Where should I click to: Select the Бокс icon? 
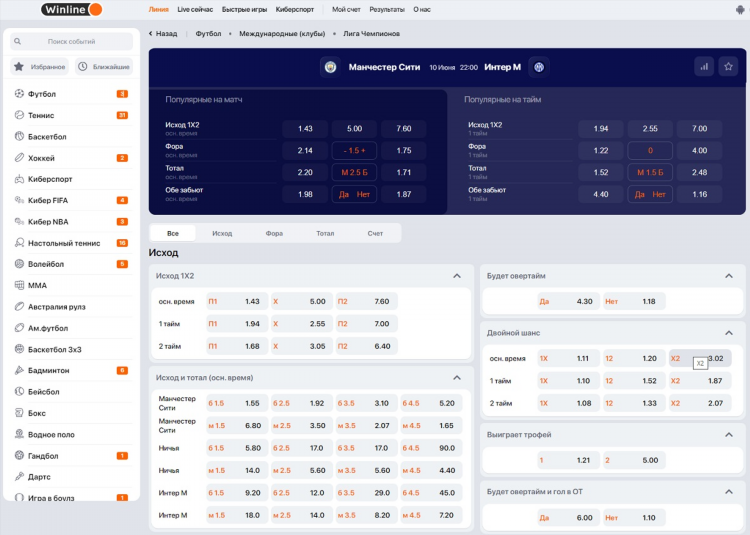tap(19, 413)
